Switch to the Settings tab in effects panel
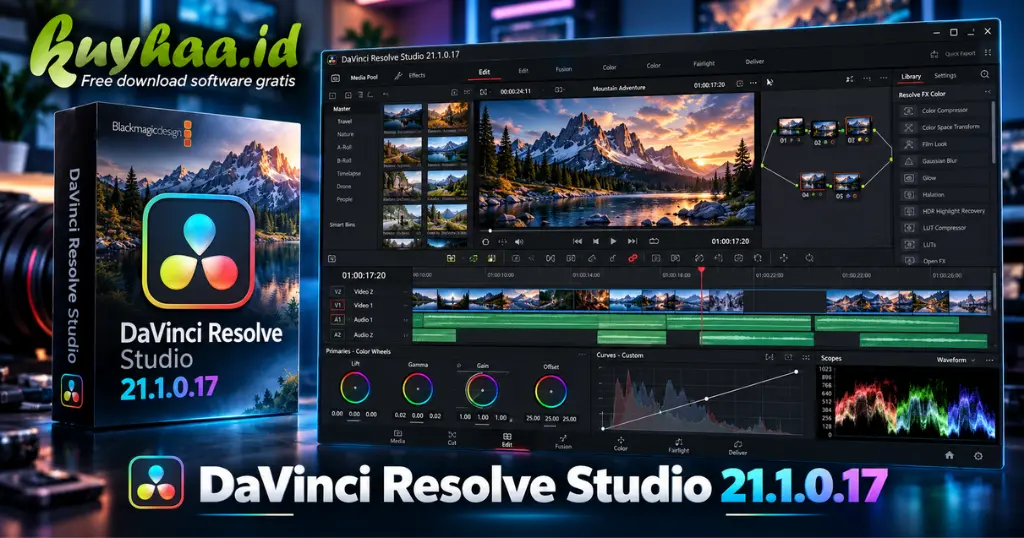1024x538 pixels. (x=945, y=76)
